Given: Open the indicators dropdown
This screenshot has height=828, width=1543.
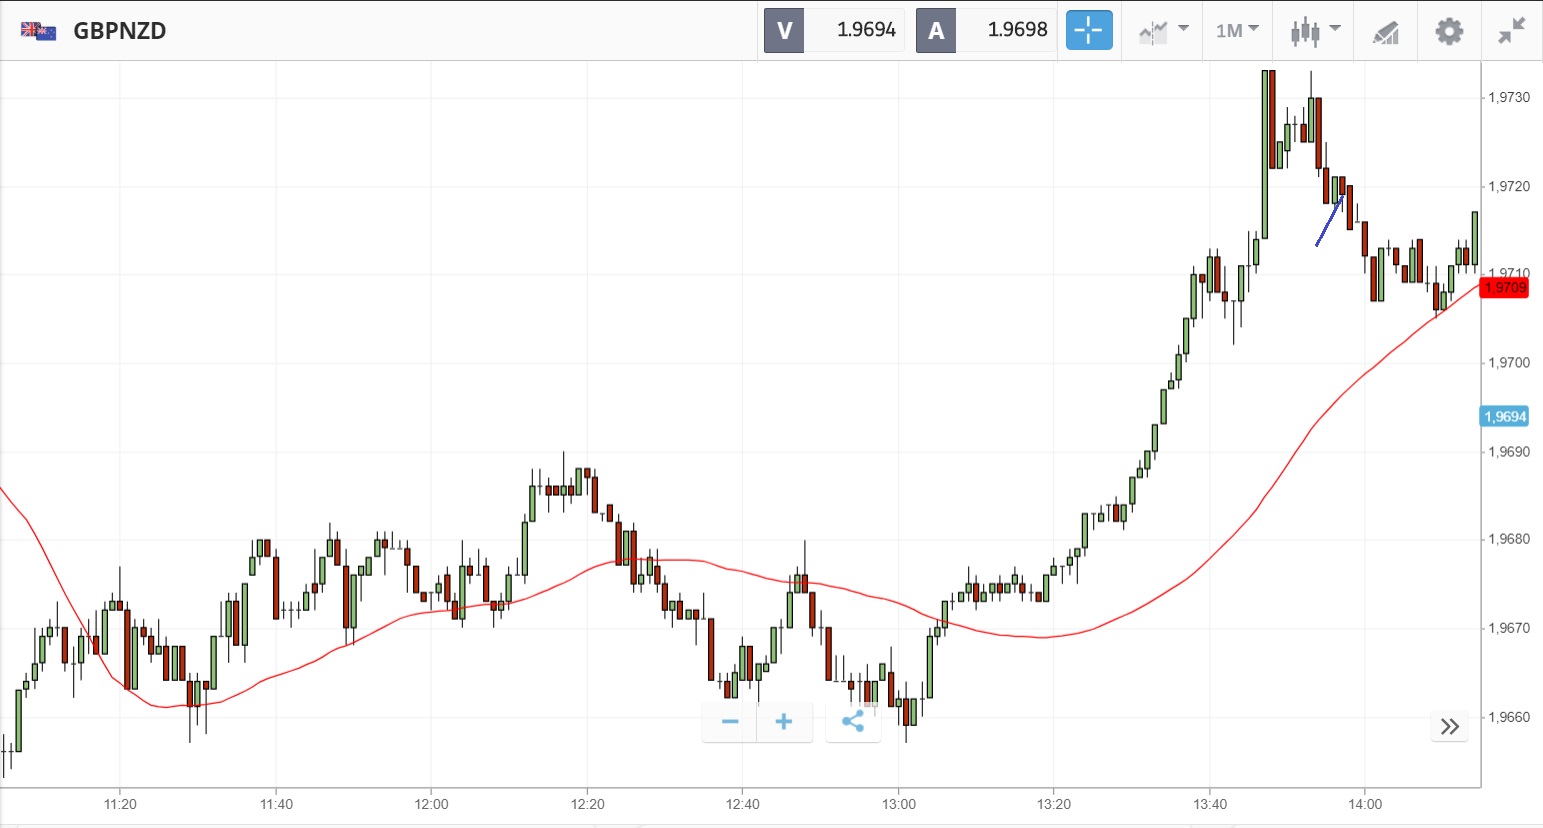Looking at the screenshot, I should (1163, 31).
